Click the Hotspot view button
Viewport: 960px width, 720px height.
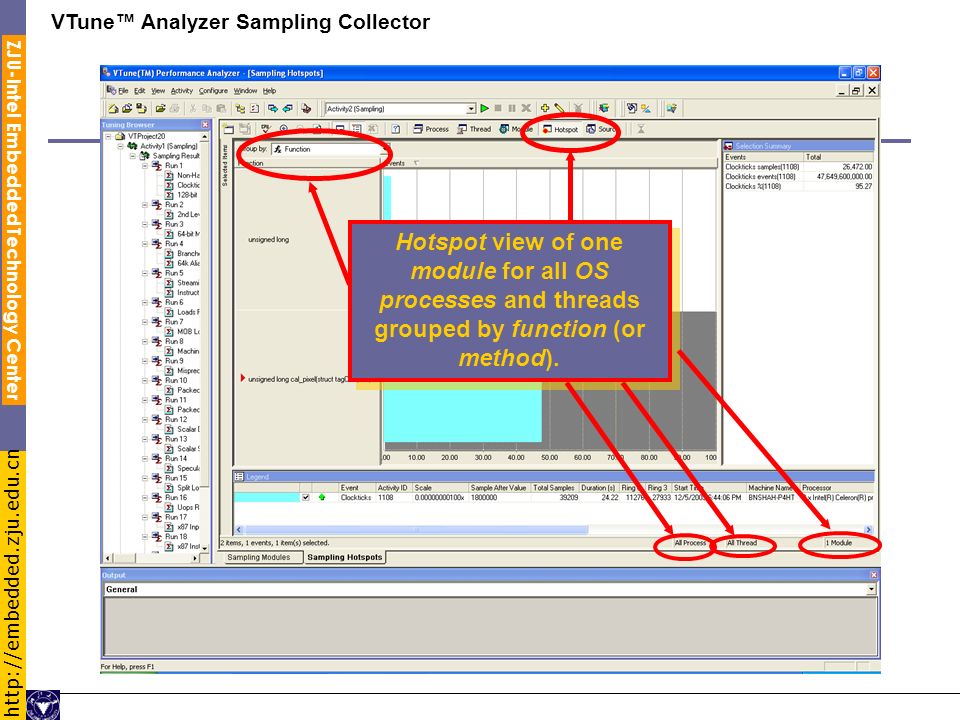(560, 129)
